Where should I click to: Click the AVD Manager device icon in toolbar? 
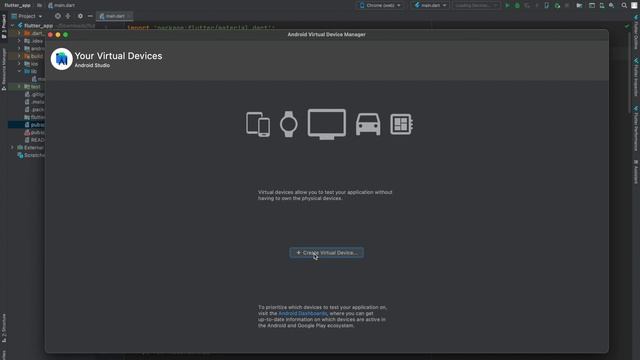tap(602, 5)
